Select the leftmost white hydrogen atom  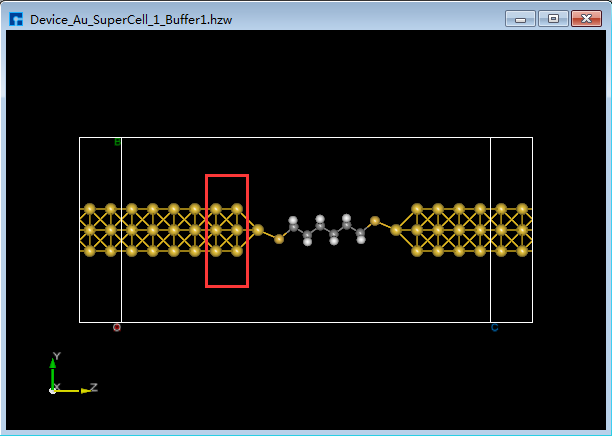293,219
